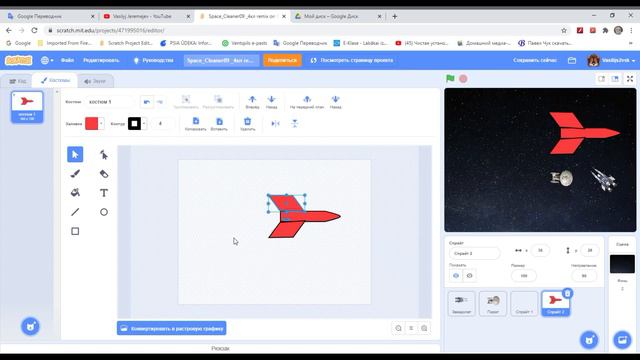Viewport: 640px width, 360px height.
Task: Delete the selected shape
Action: coord(247,124)
